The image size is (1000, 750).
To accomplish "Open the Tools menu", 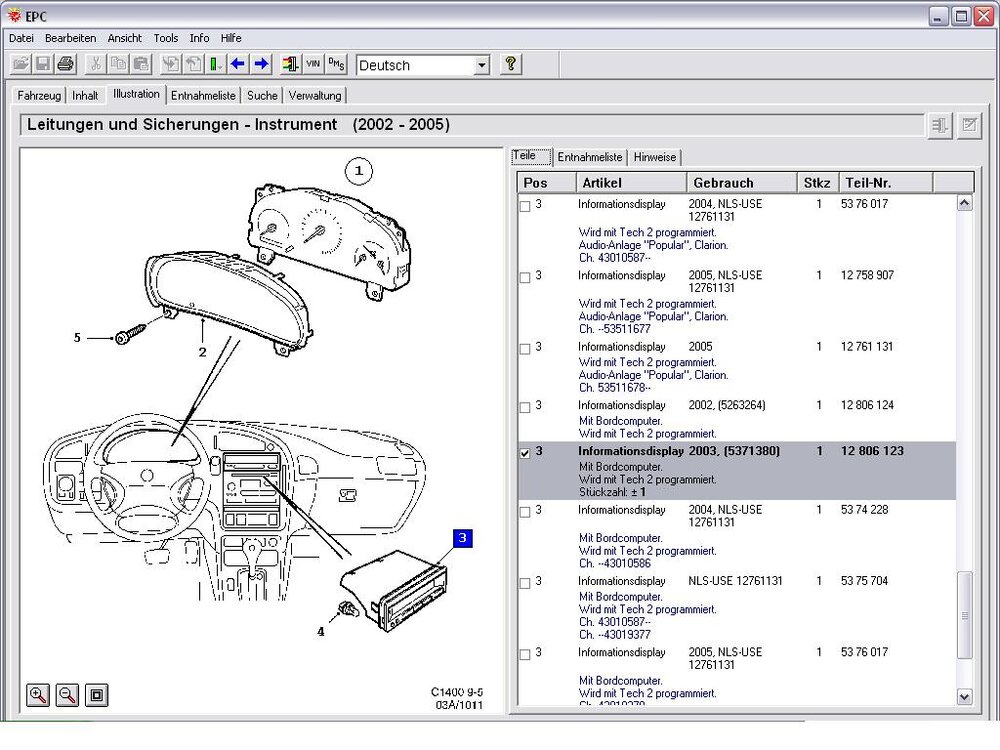I will coord(166,38).
